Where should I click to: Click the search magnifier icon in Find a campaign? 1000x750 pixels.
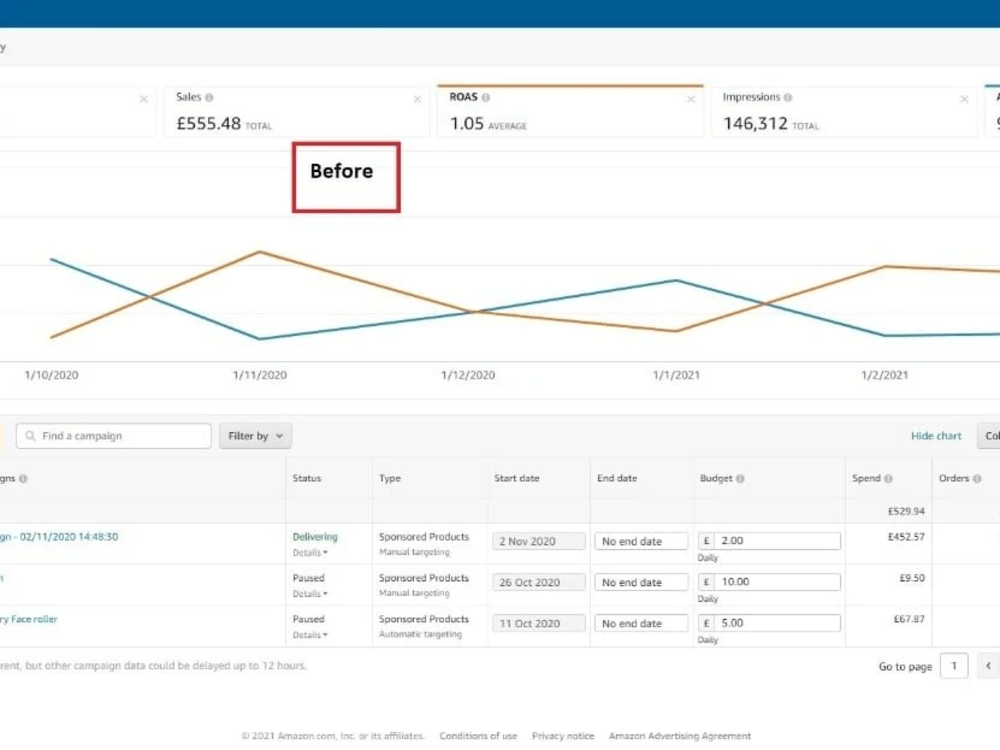tap(30, 436)
